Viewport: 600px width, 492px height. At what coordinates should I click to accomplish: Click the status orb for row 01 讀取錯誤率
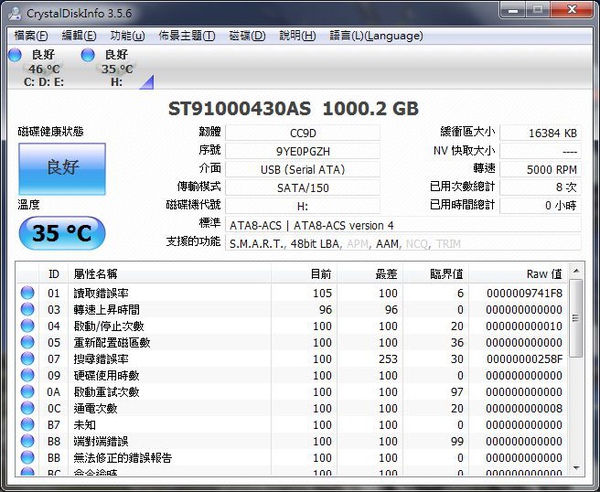pos(27,293)
